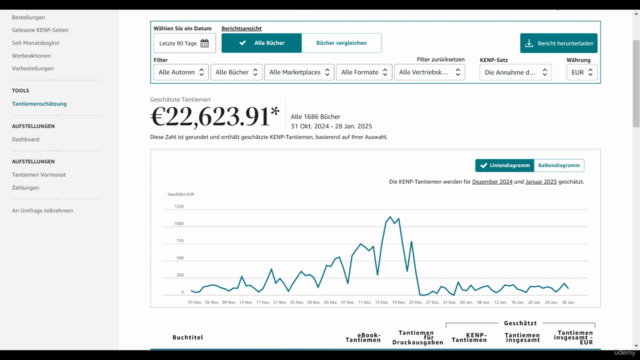Open the Bestellungen report in the sidebar

point(28,17)
